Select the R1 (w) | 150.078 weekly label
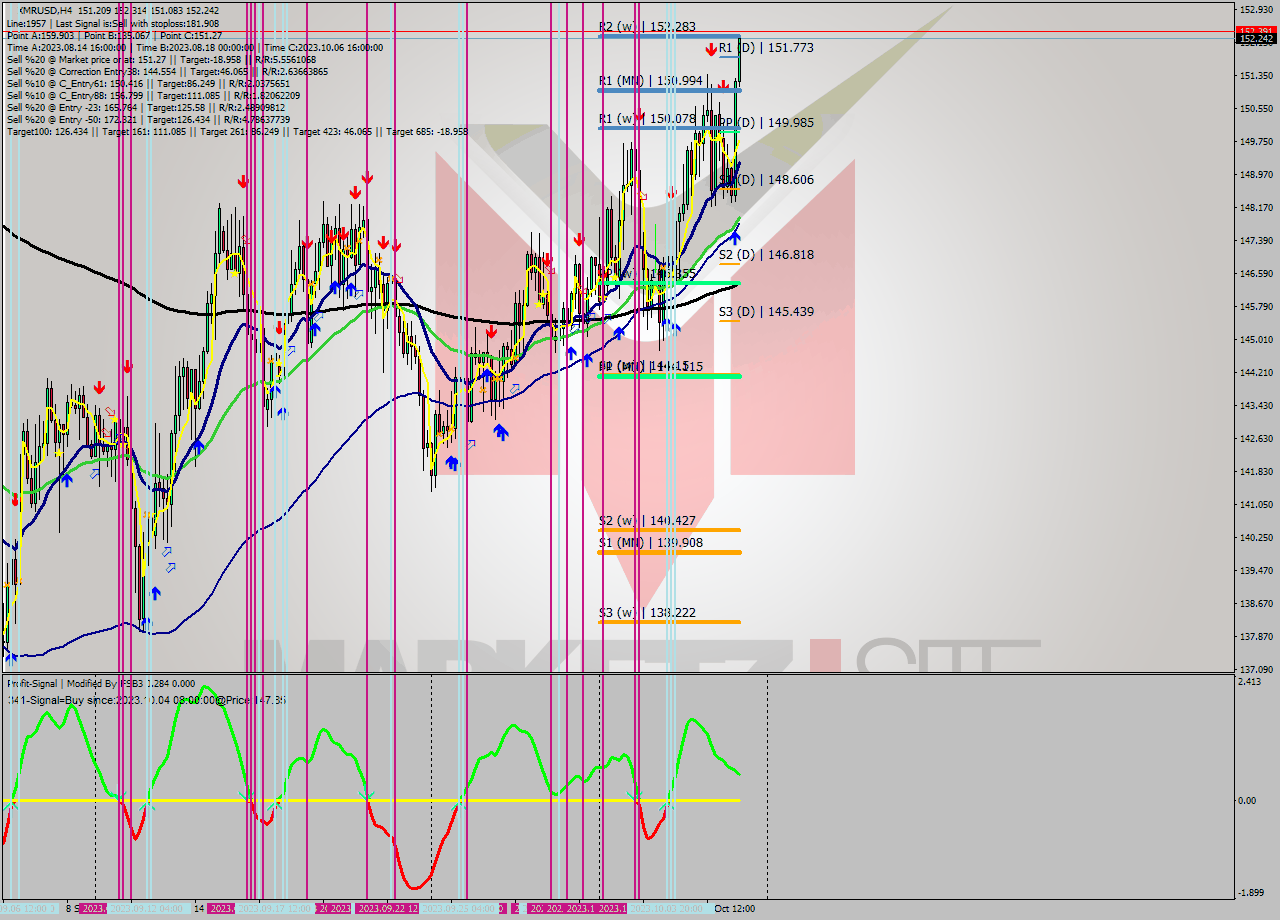This screenshot has width=1280, height=920. [647, 119]
